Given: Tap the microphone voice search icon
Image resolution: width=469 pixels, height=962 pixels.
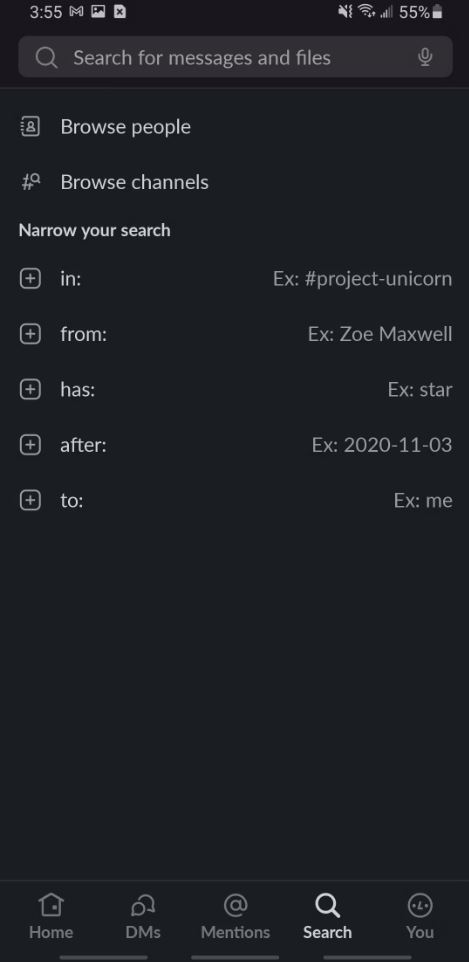Looking at the screenshot, I should (x=425, y=57).
